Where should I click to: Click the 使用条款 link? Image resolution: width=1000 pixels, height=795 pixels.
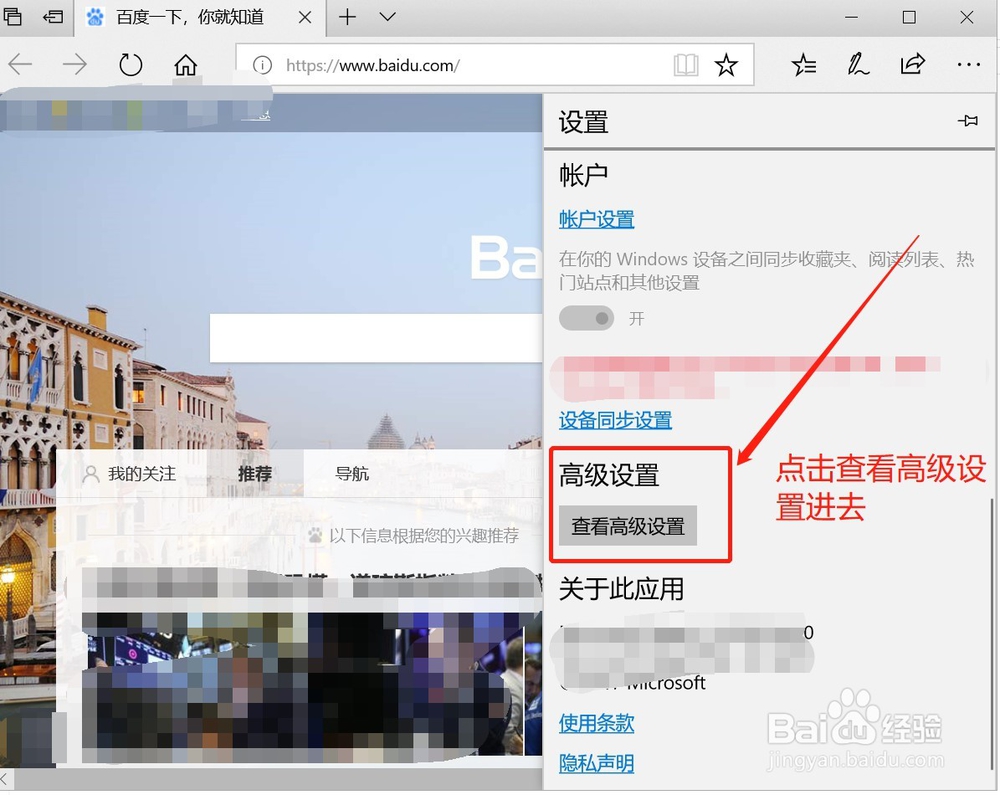point(596,723)
